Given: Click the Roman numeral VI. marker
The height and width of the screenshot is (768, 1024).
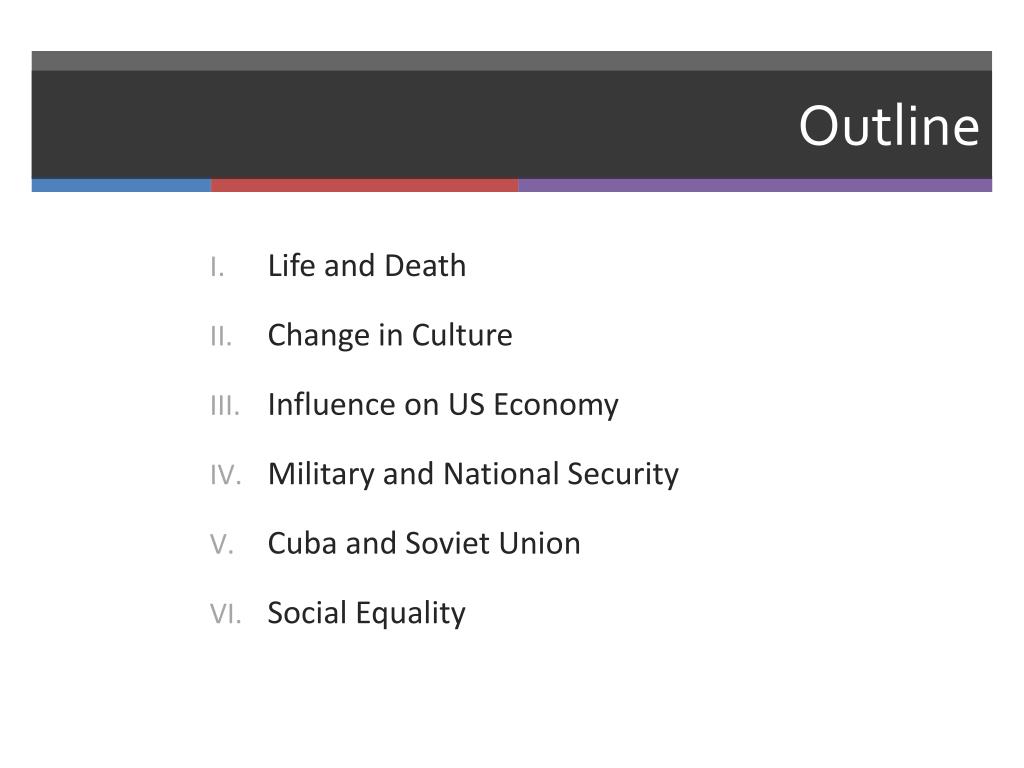Looking at the screenshot, I should tap(226, 615).
